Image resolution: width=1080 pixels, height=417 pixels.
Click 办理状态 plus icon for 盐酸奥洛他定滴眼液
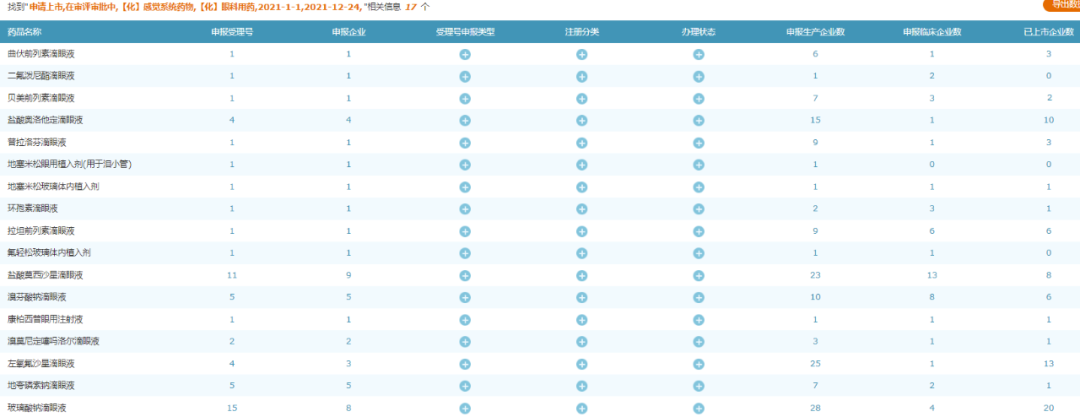click(x=698, y=121)
